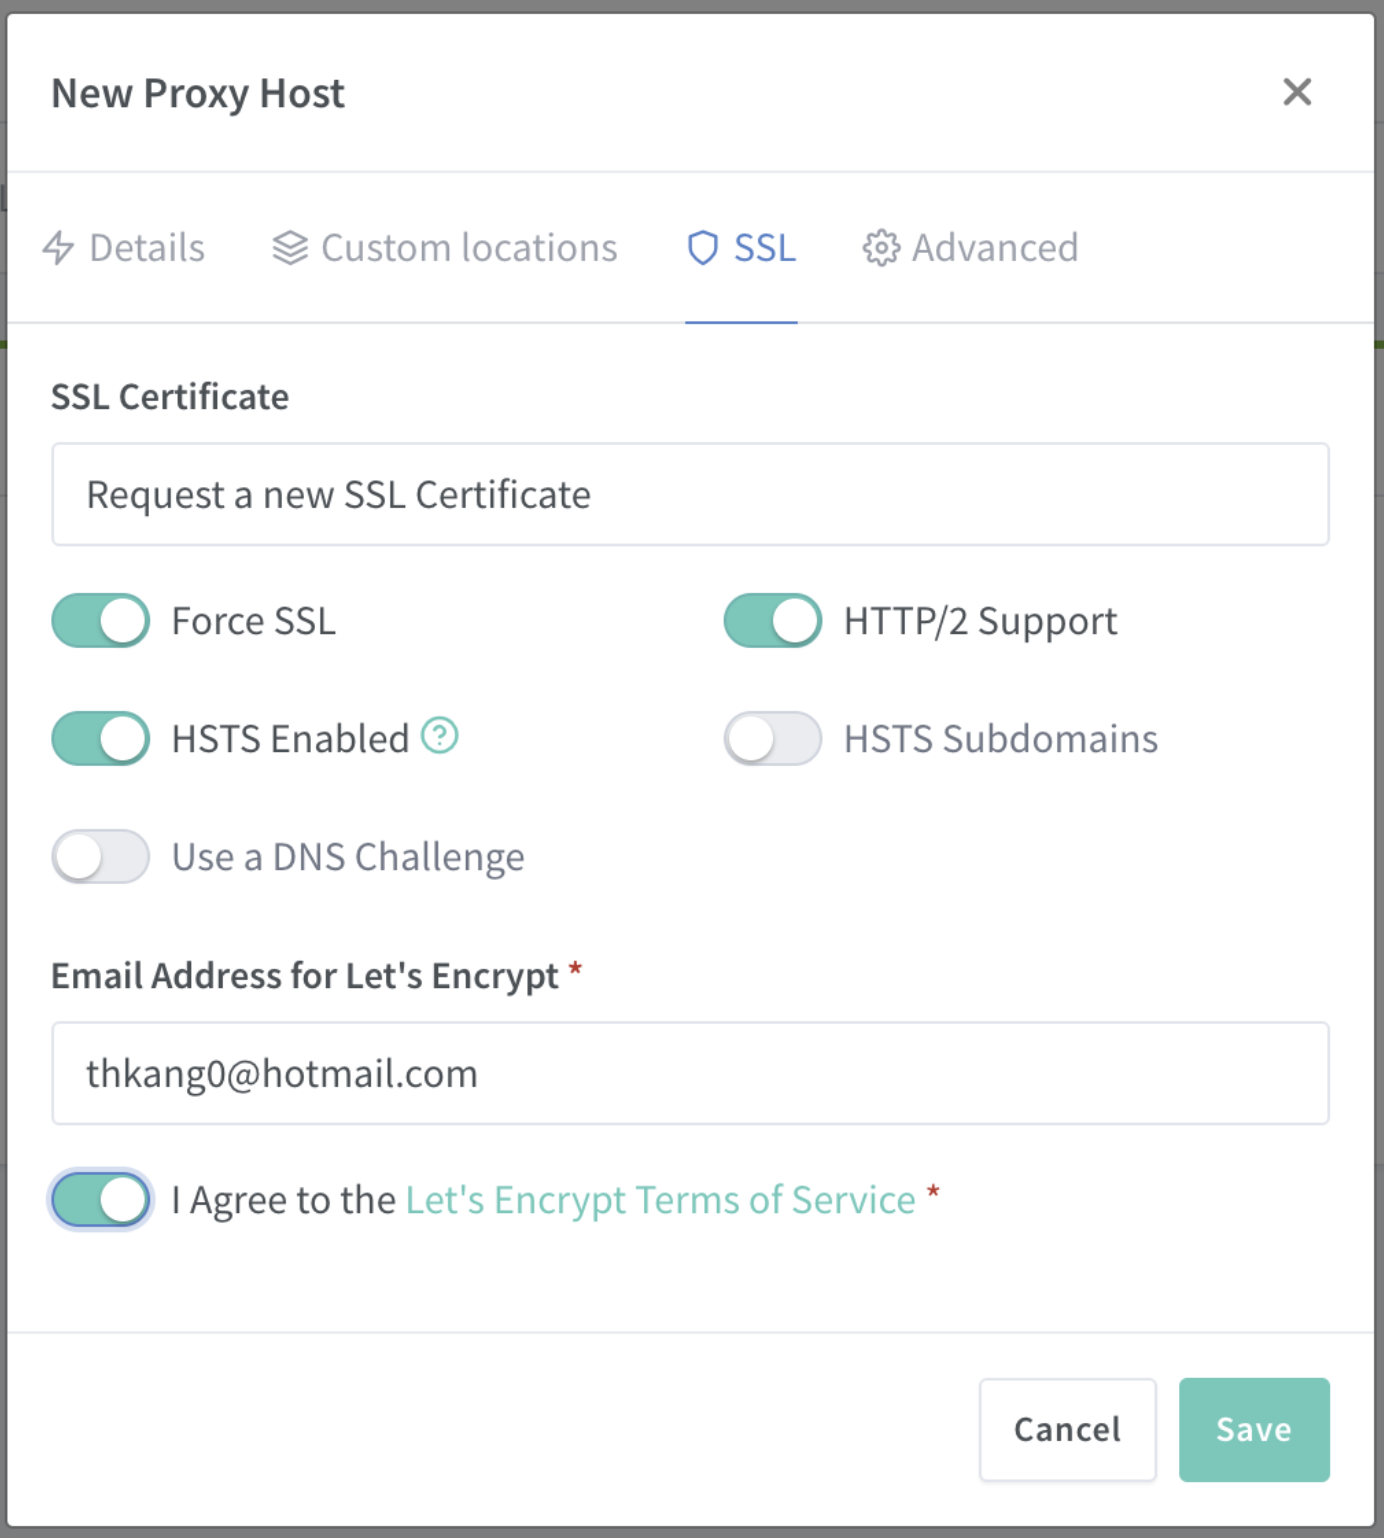This screenshot has width=1384, height=1538.
Task: Open the SSL Certificate dropdown
Action: pos(690,494)
